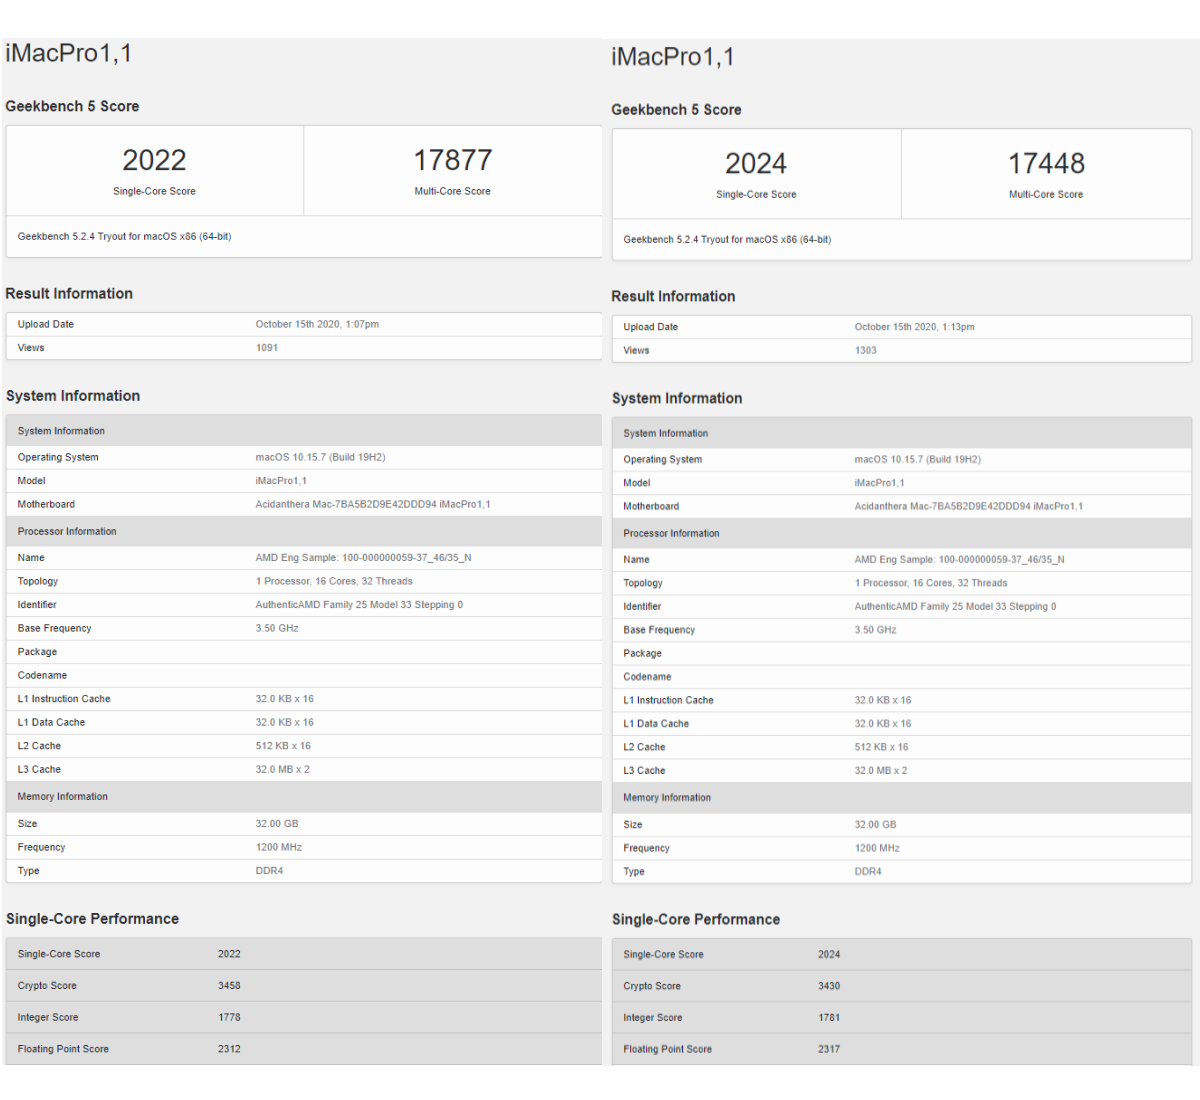The height and width of the screenshot is (1100, 1200).
Task: Click right identifier AuthenticAMD Family 25 Model 33
Action: tap(955, 607)
